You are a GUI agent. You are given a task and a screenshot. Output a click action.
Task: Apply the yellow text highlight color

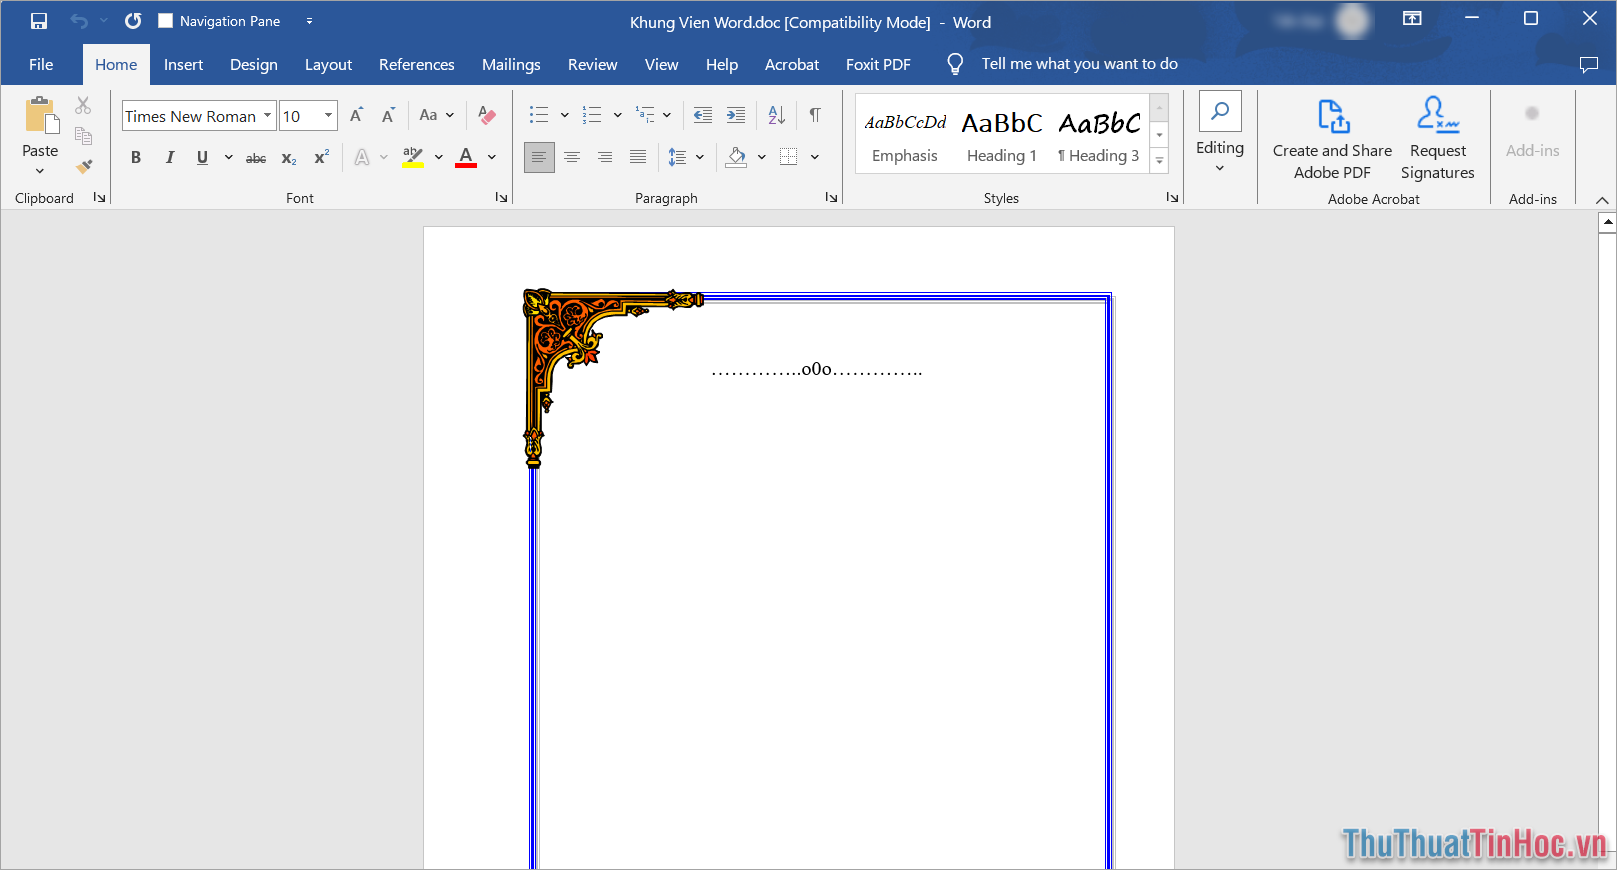click(x=413, y=157)
